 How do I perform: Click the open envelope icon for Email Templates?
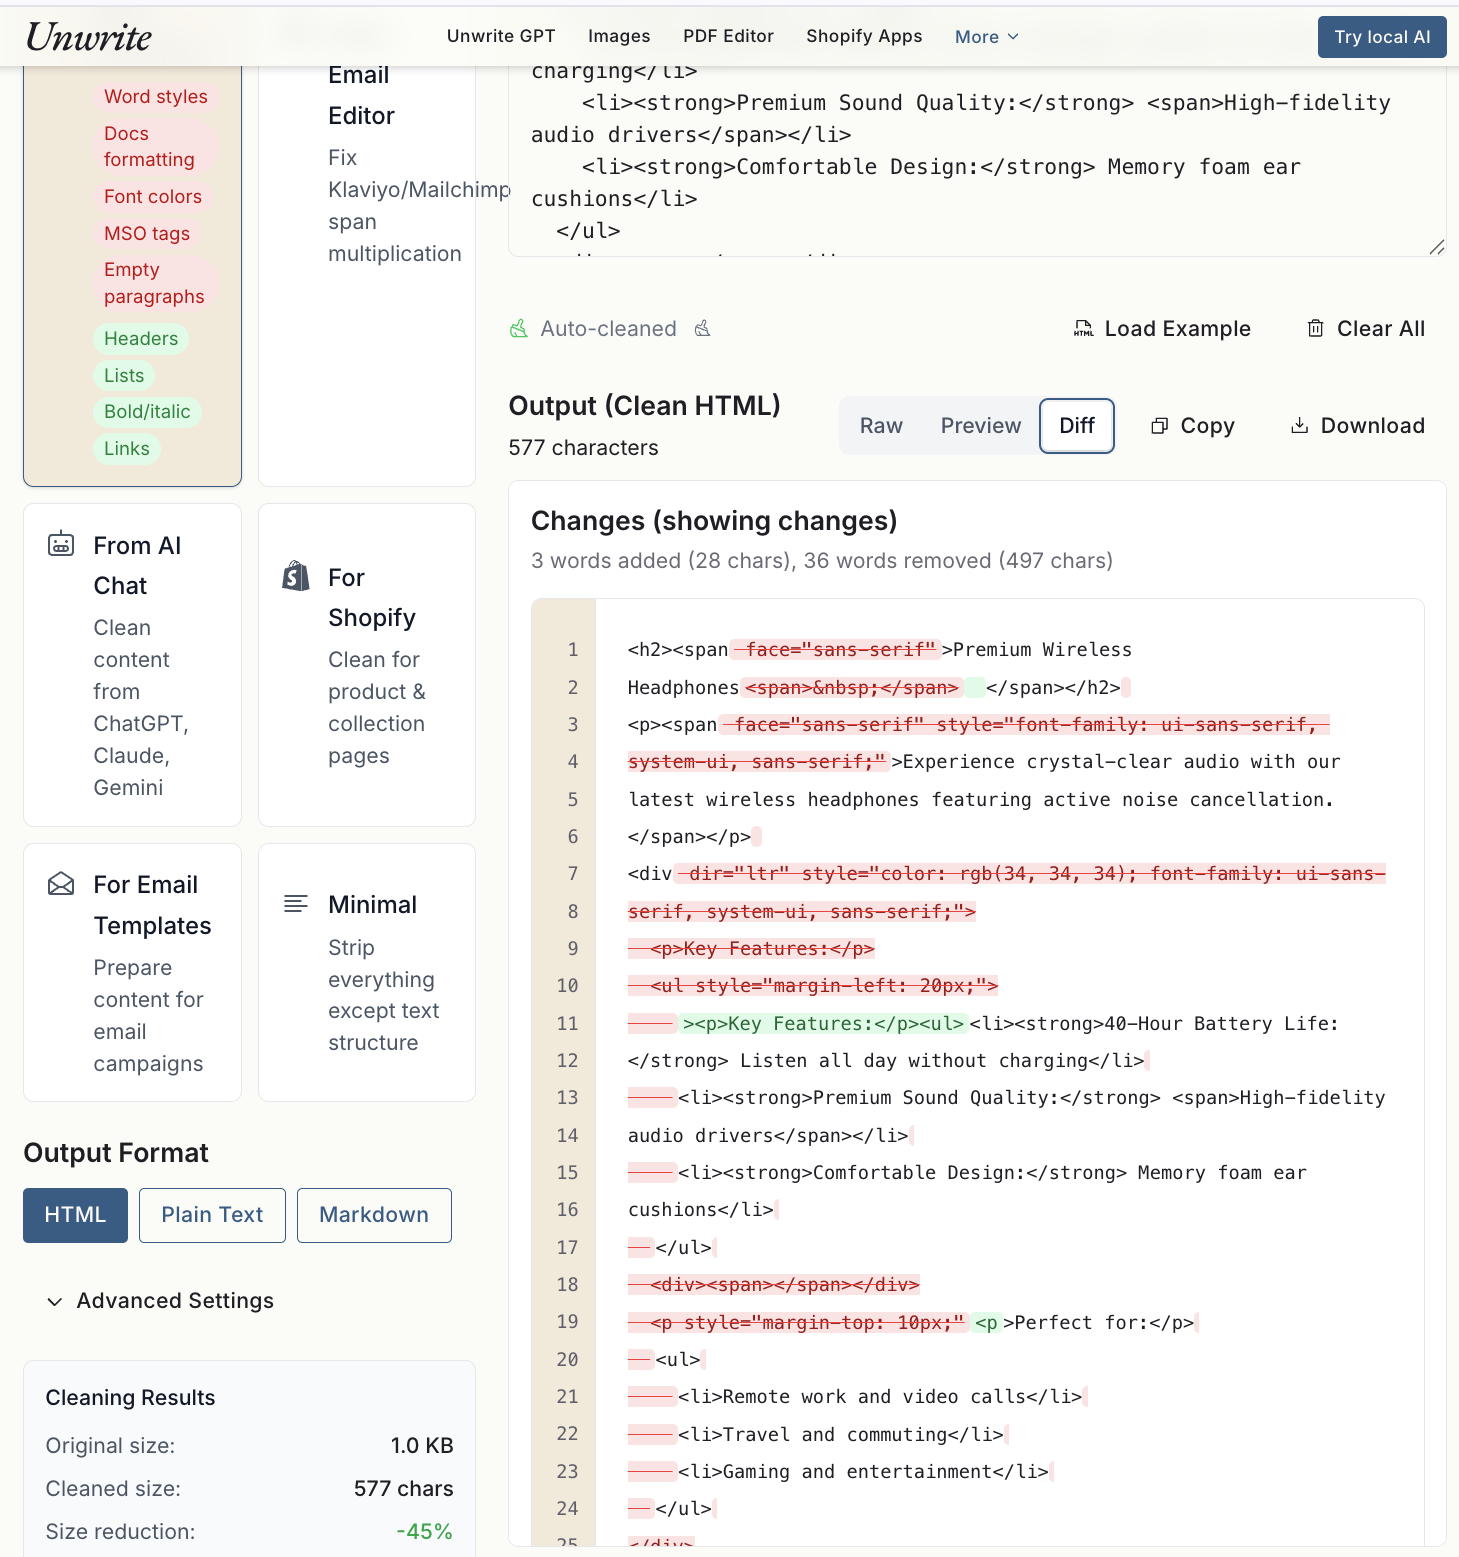click(61, 884)
